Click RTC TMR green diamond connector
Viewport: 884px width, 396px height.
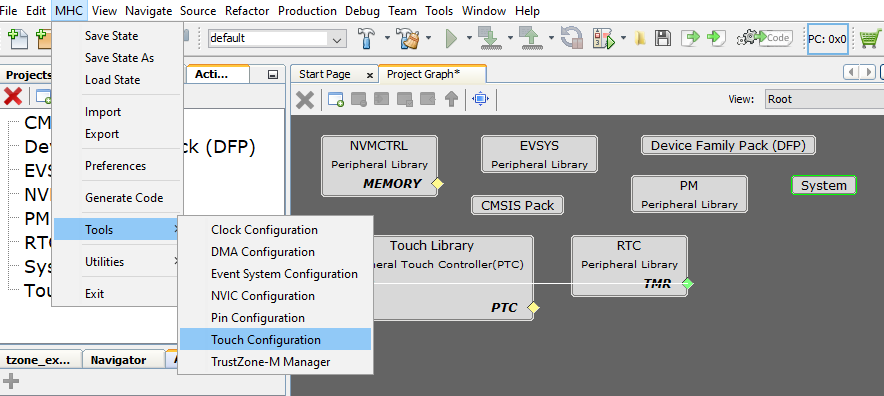click(687, 284)
